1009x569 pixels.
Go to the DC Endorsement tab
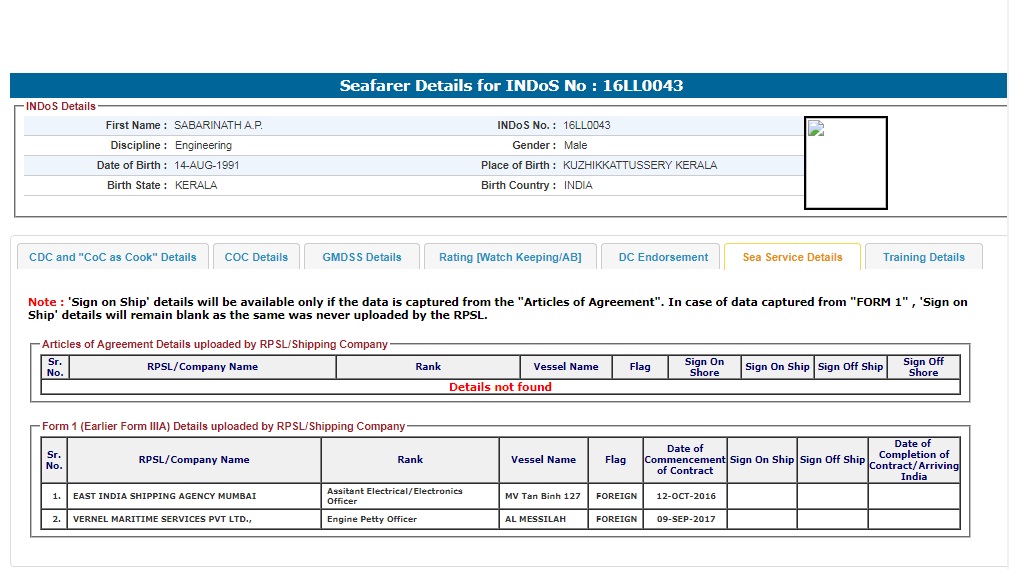tap(663, 257)
